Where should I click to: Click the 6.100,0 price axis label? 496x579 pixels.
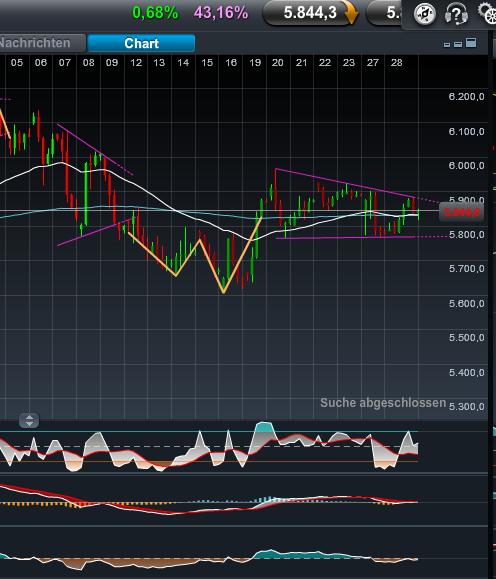466,131
